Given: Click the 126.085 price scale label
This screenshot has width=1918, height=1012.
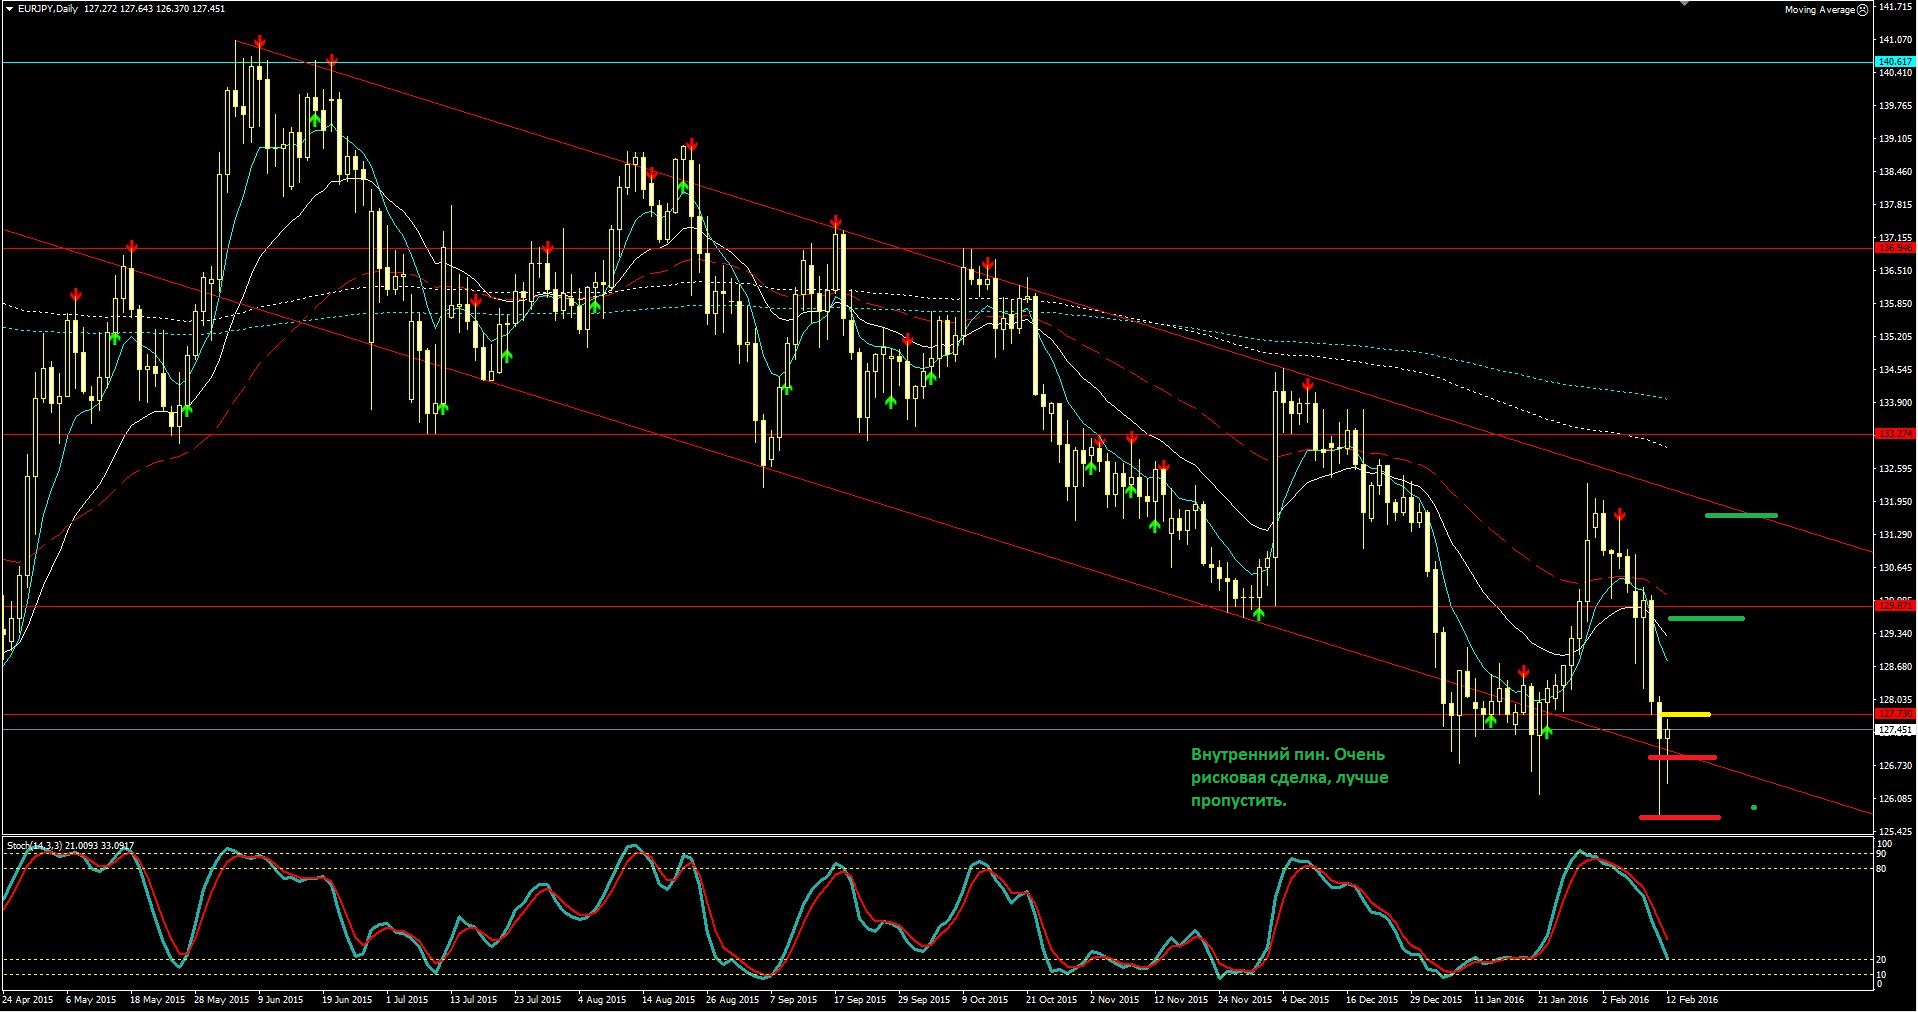Looking at the screenshot, I should (1896, 799).
